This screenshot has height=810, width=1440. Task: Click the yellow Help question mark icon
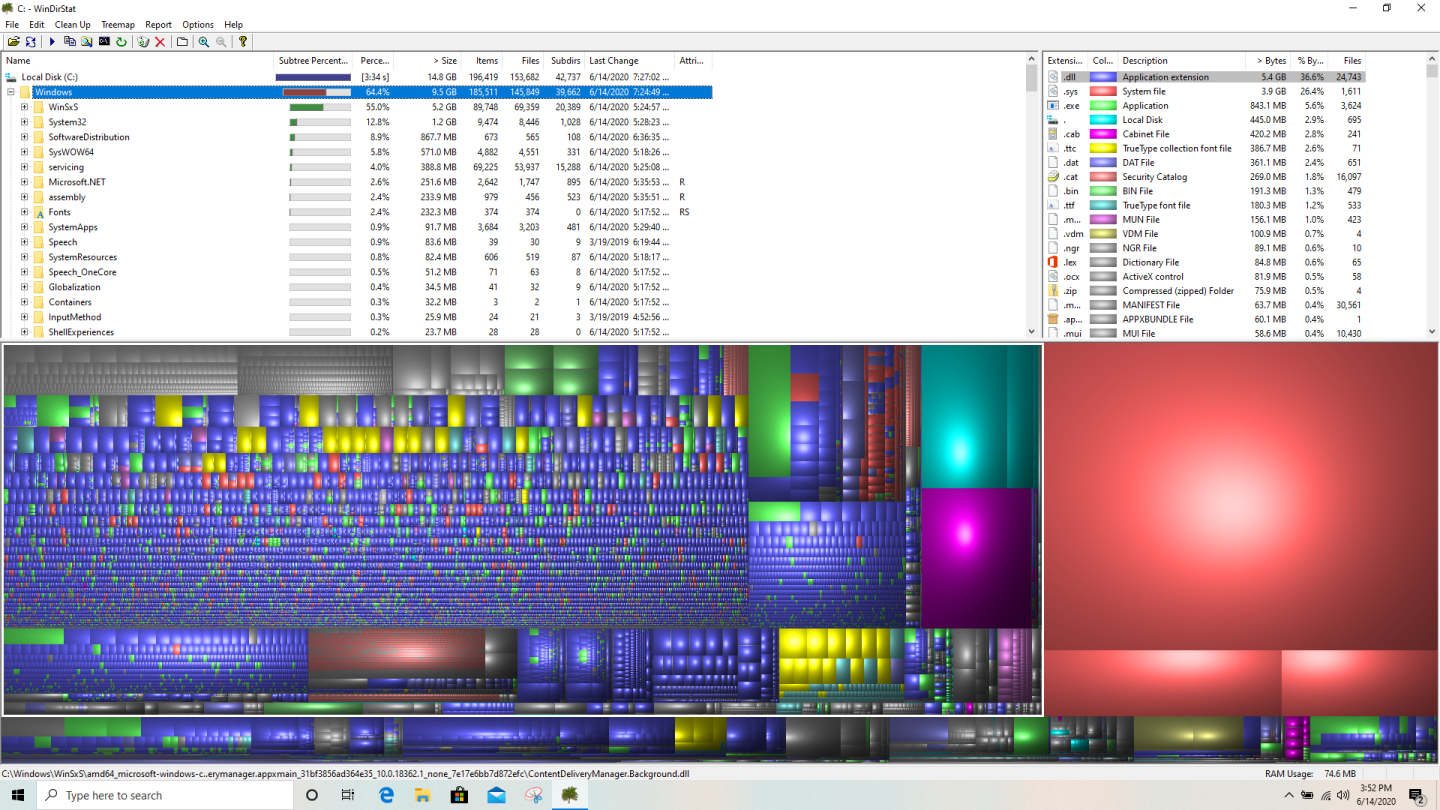click(x=243, y=42)
